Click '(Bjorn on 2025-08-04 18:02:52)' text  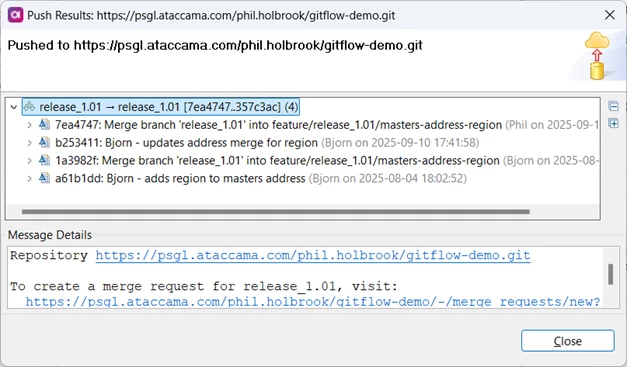click(x=387, y=178)
